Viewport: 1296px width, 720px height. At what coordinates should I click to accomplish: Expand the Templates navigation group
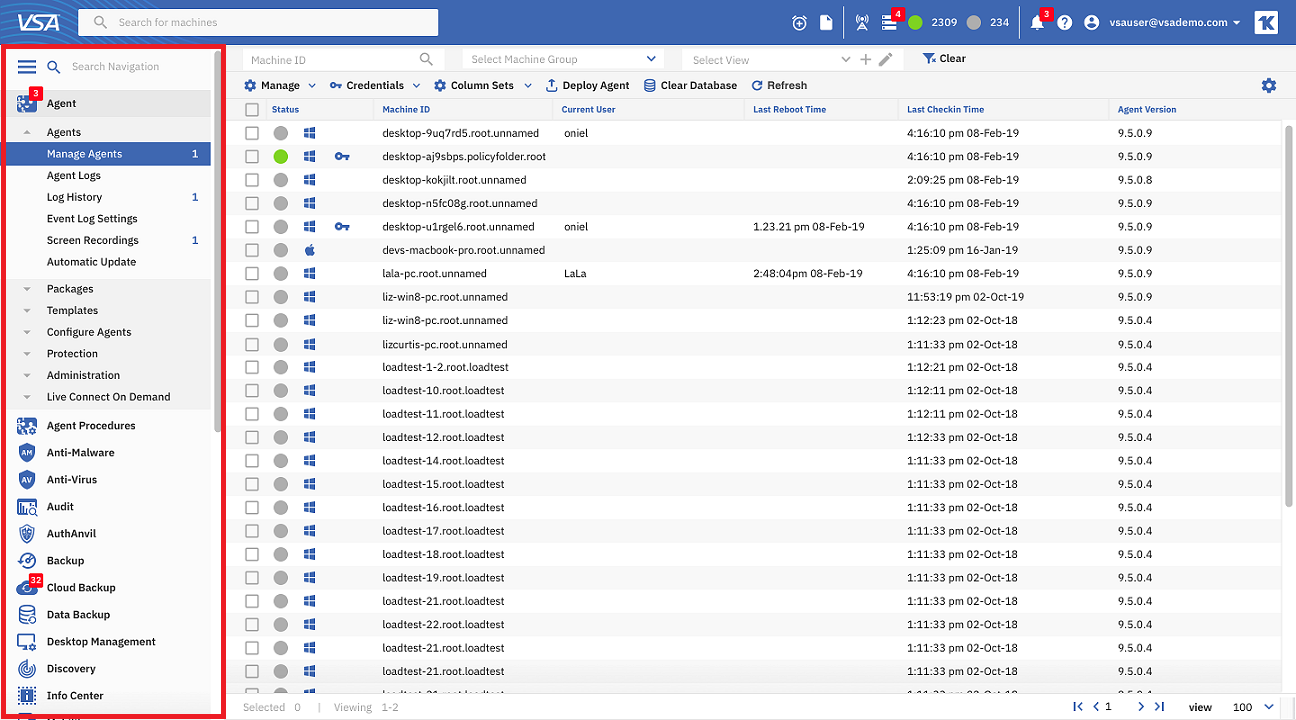tap(27, 311)
